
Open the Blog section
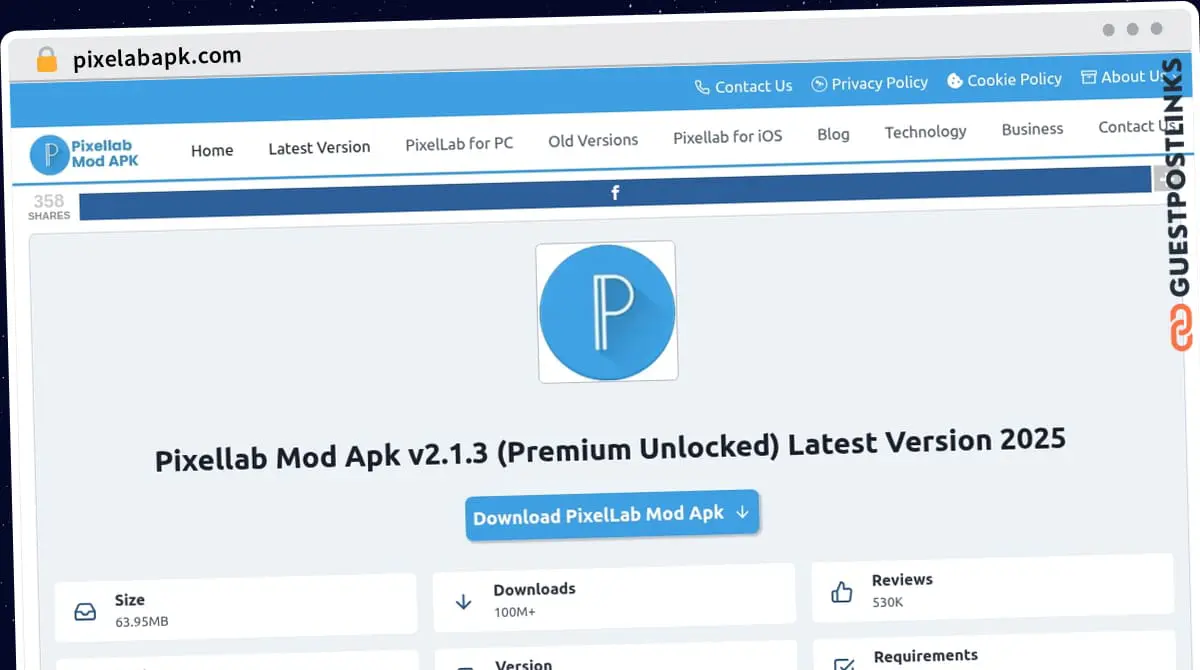[833, 134]
